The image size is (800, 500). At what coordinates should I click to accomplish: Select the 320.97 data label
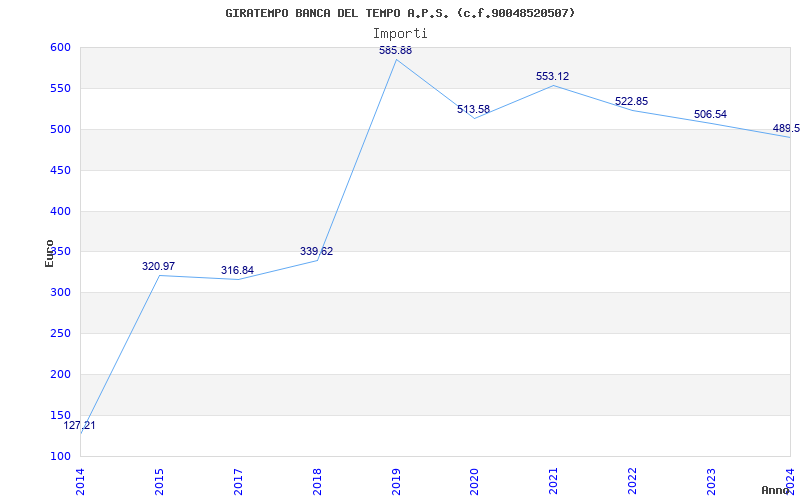click(158, 266)
